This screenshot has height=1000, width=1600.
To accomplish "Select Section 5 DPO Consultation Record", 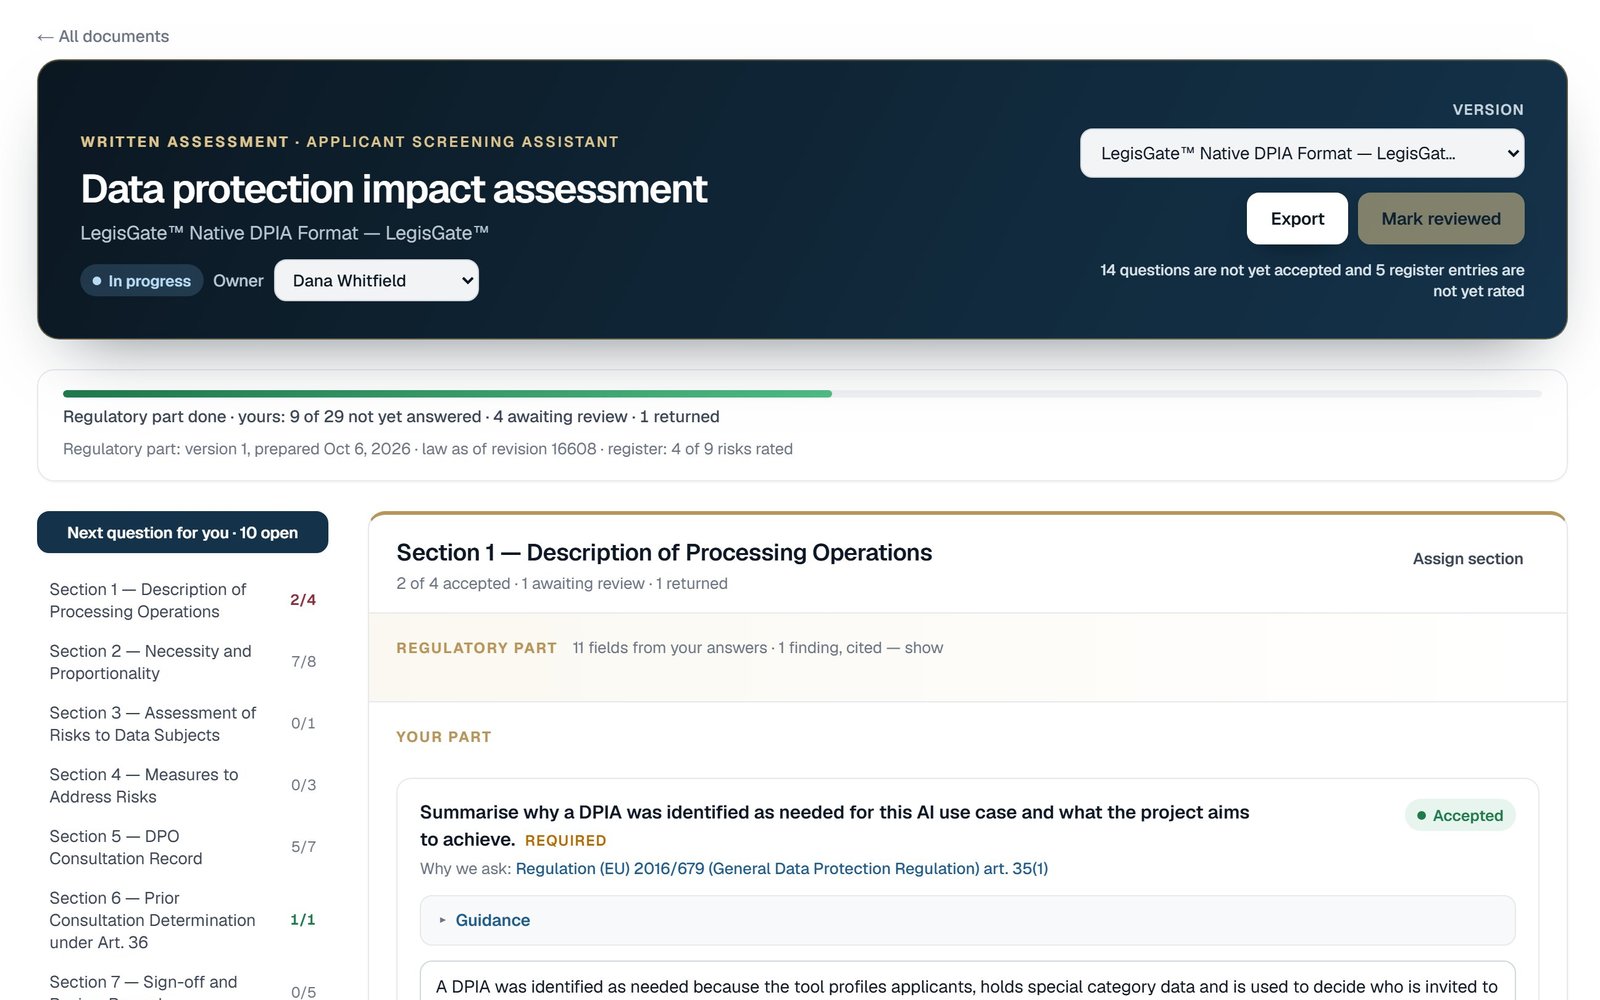I will coord(183,847).
